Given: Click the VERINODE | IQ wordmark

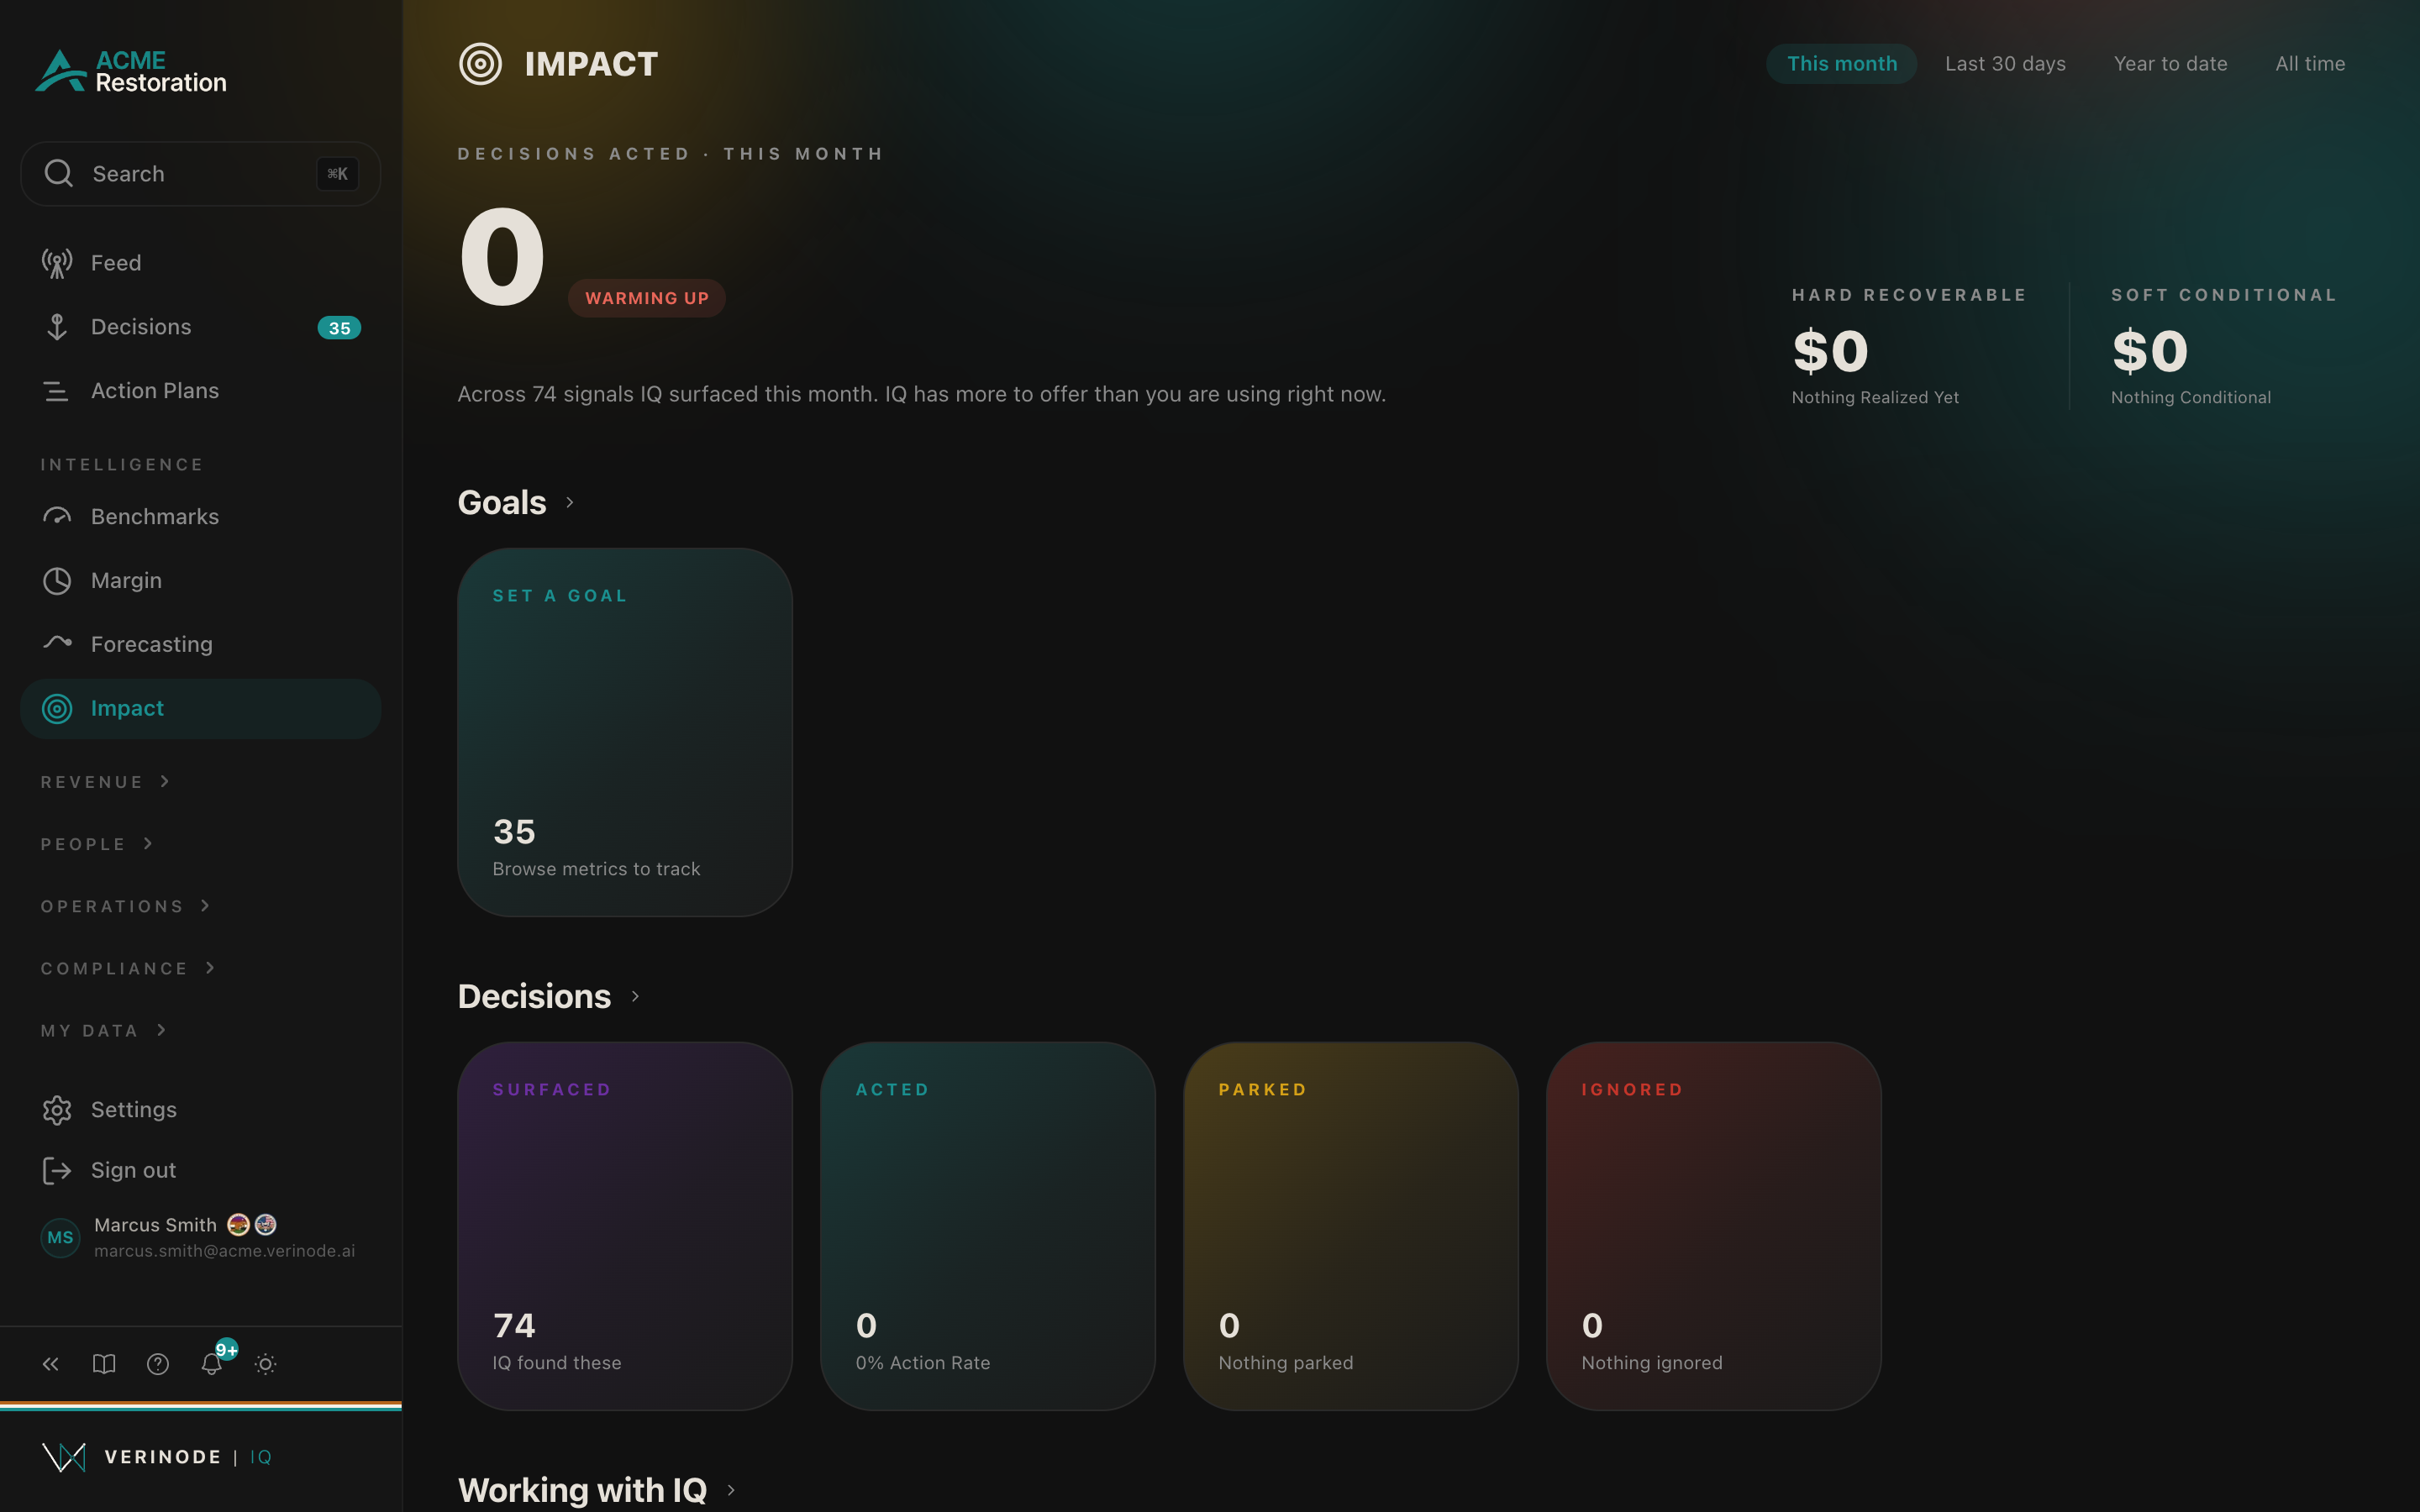Looking at the screenshot, I should pos(188,1457).
